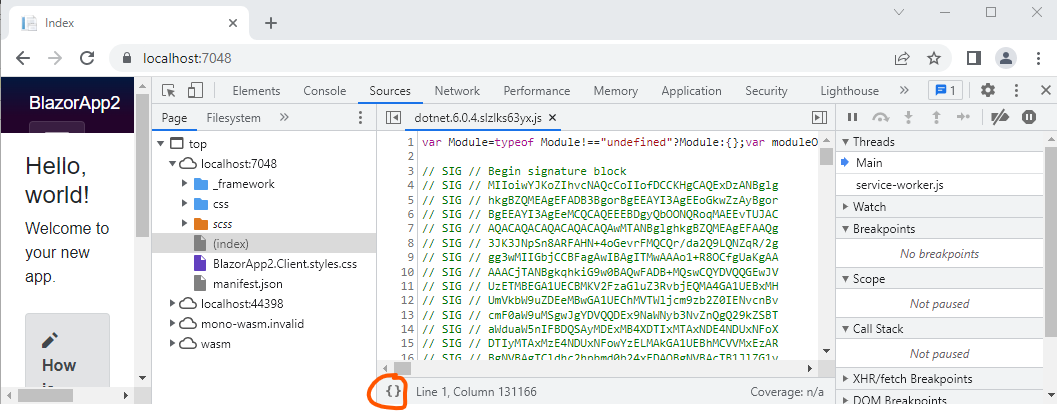Collapse the top frame tree node
The image size is (1057, 411).
point(160,144)
